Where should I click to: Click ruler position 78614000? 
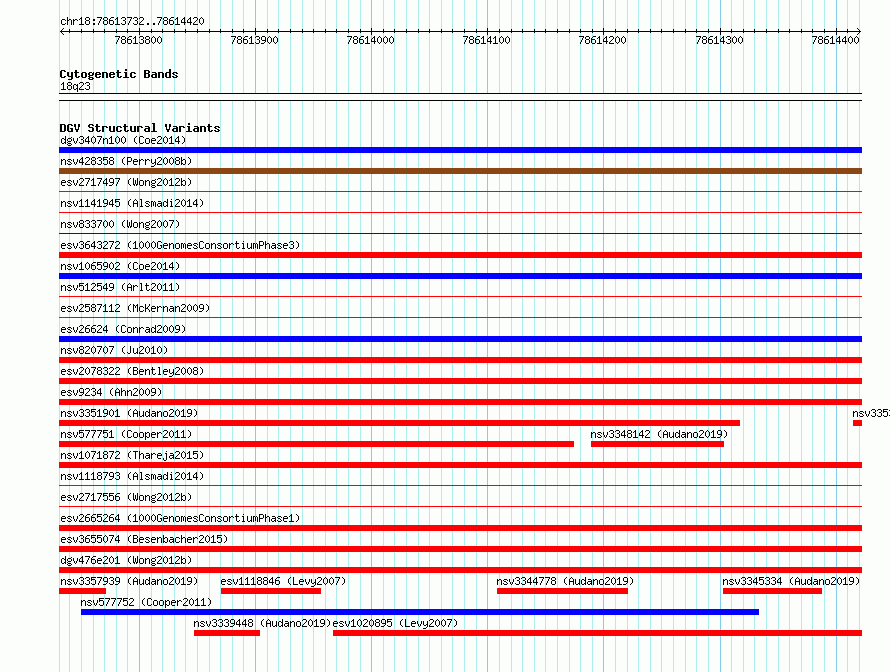point(370,40)
